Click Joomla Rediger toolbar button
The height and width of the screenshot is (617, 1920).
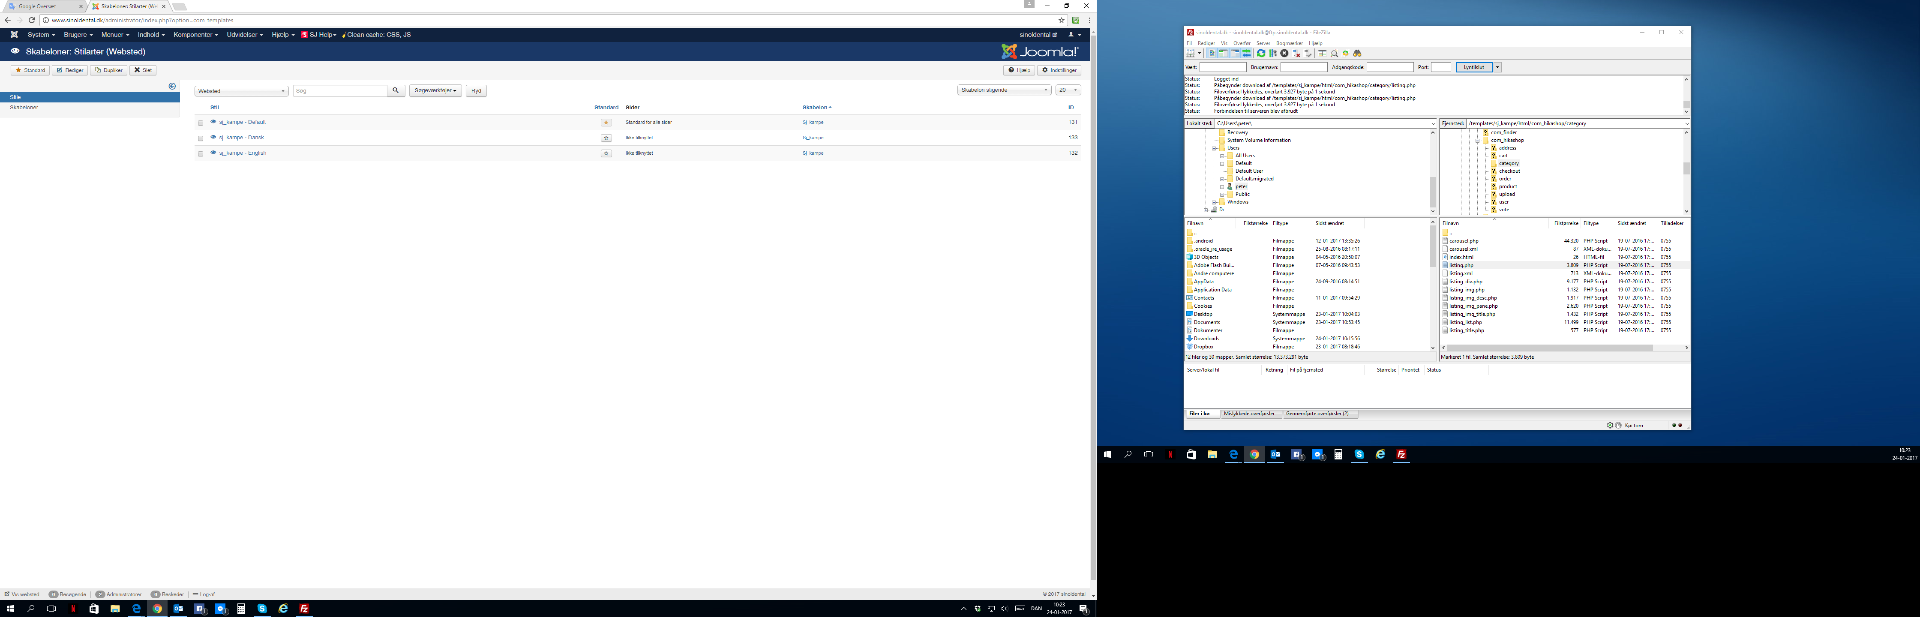[70, 70]
